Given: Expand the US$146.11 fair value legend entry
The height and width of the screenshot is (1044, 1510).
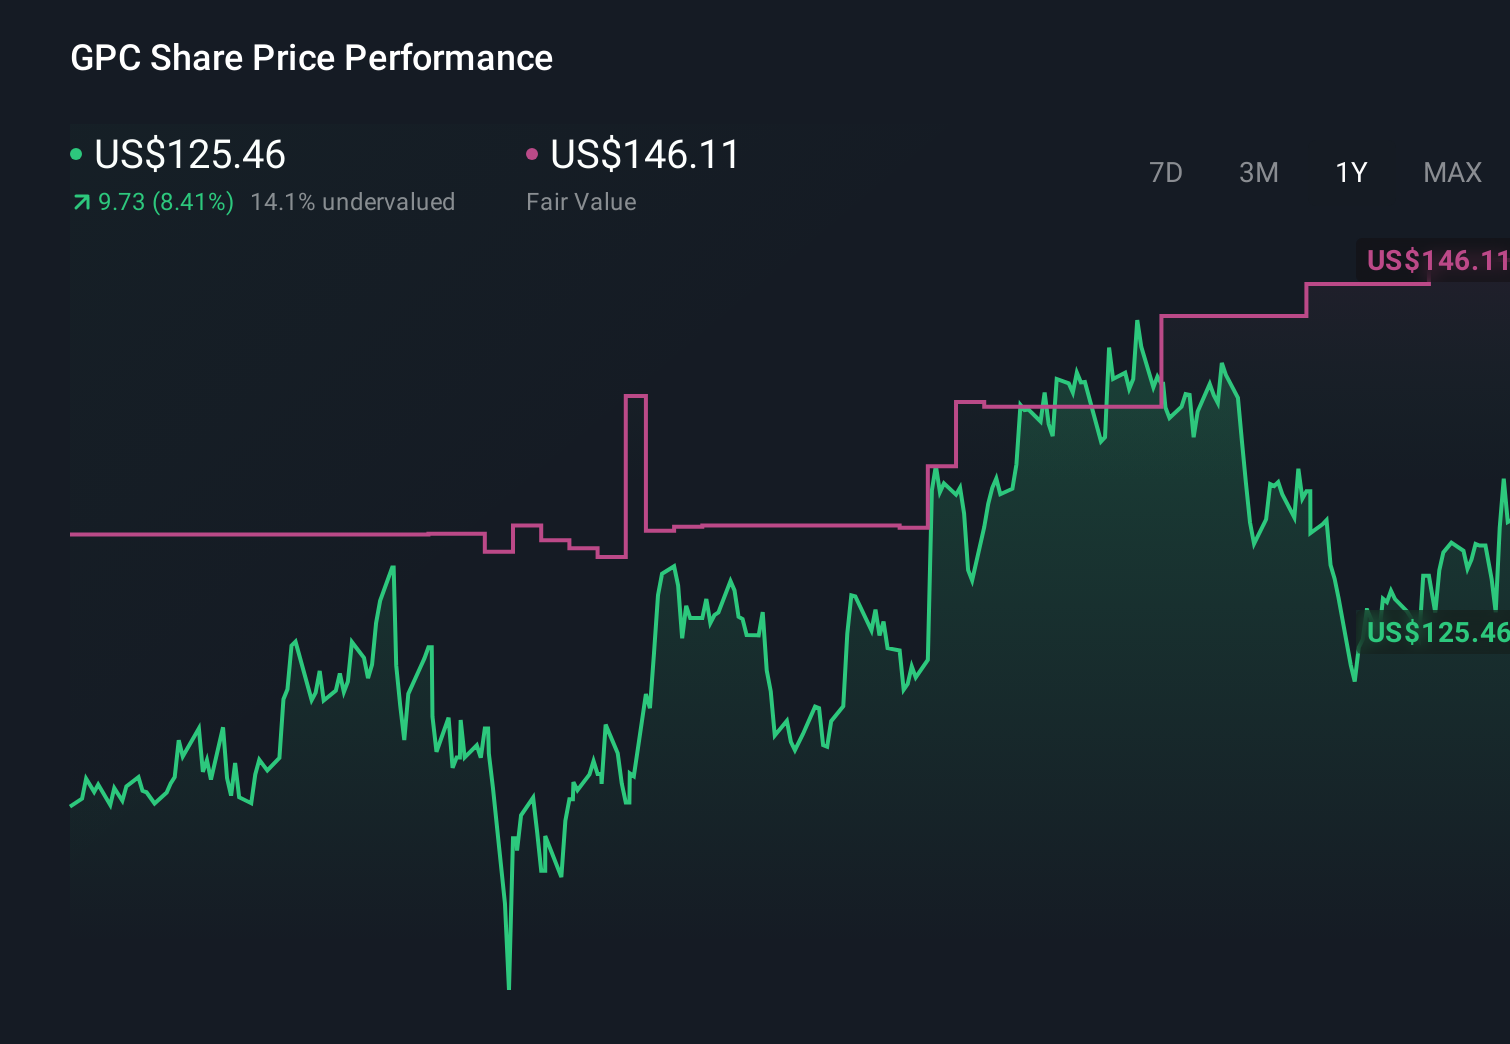Looking at the screenshot, I should [x=645, y=155].
